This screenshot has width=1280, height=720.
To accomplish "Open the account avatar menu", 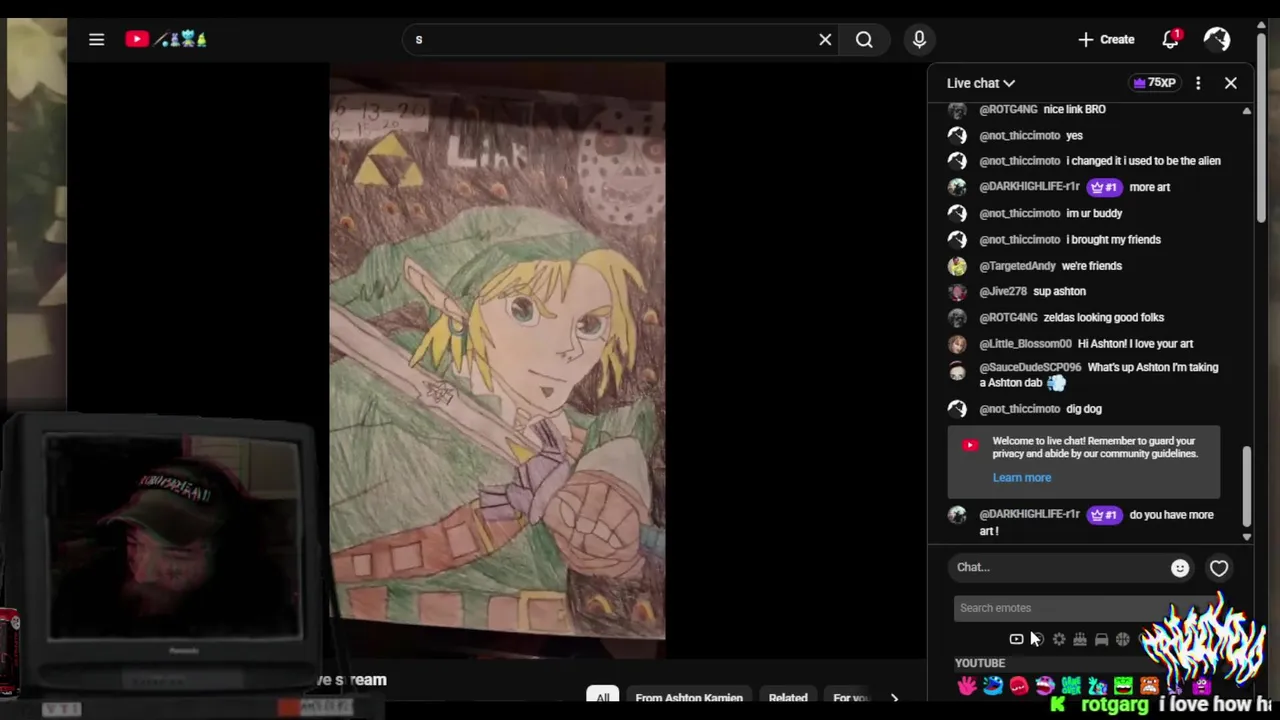I will pos(1217,40).
